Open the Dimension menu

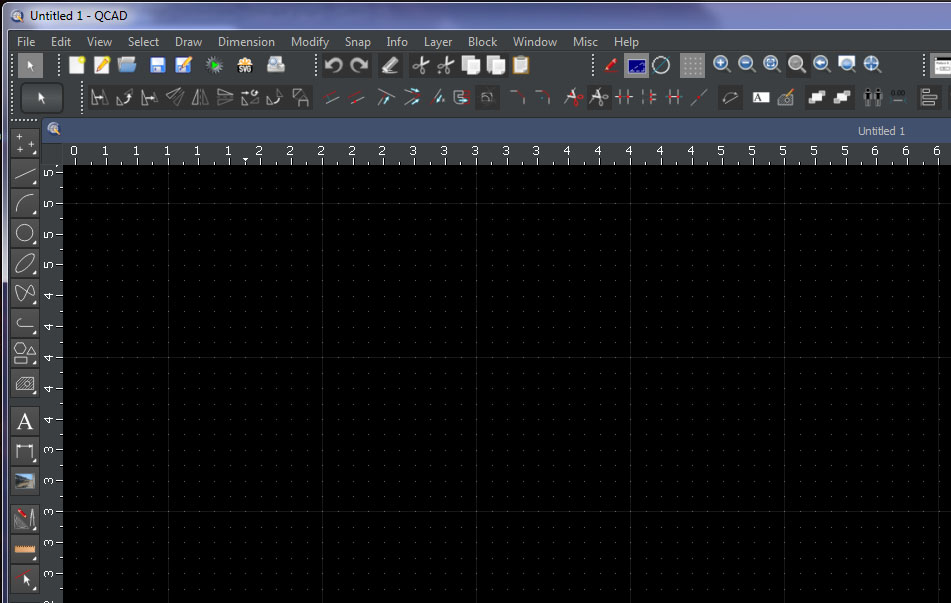[246, 42]
